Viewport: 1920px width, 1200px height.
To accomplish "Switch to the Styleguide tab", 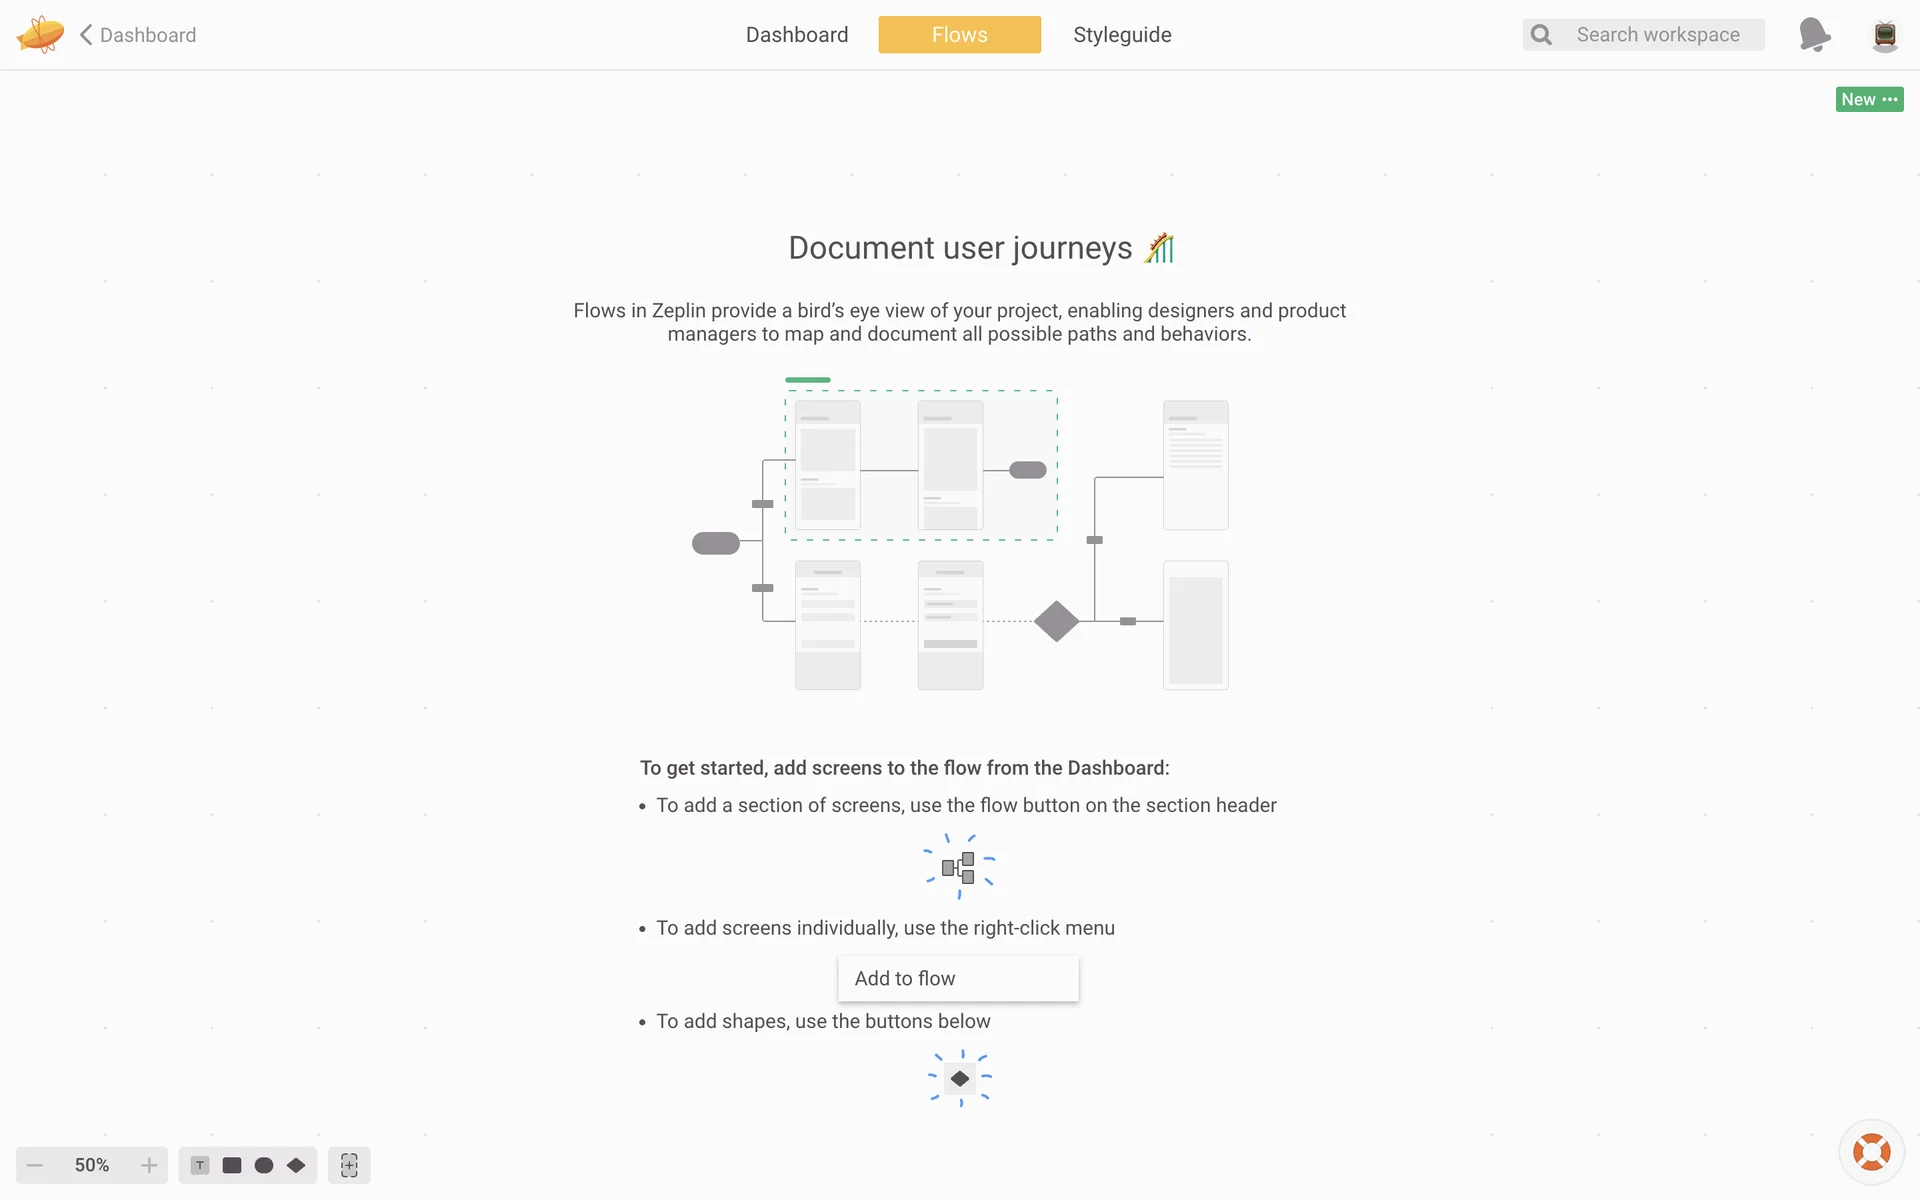I will 1122,35.
